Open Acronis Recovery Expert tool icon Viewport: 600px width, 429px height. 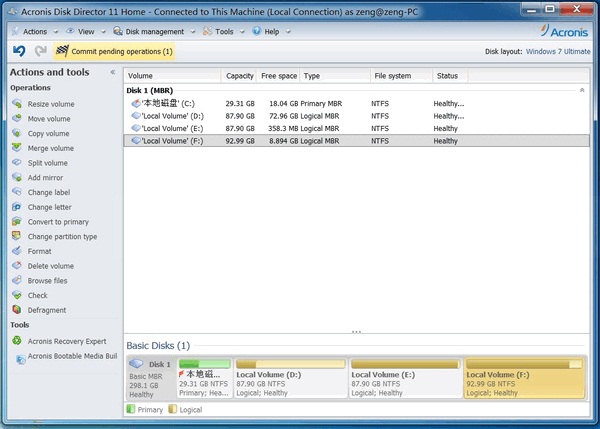[18, 341]
